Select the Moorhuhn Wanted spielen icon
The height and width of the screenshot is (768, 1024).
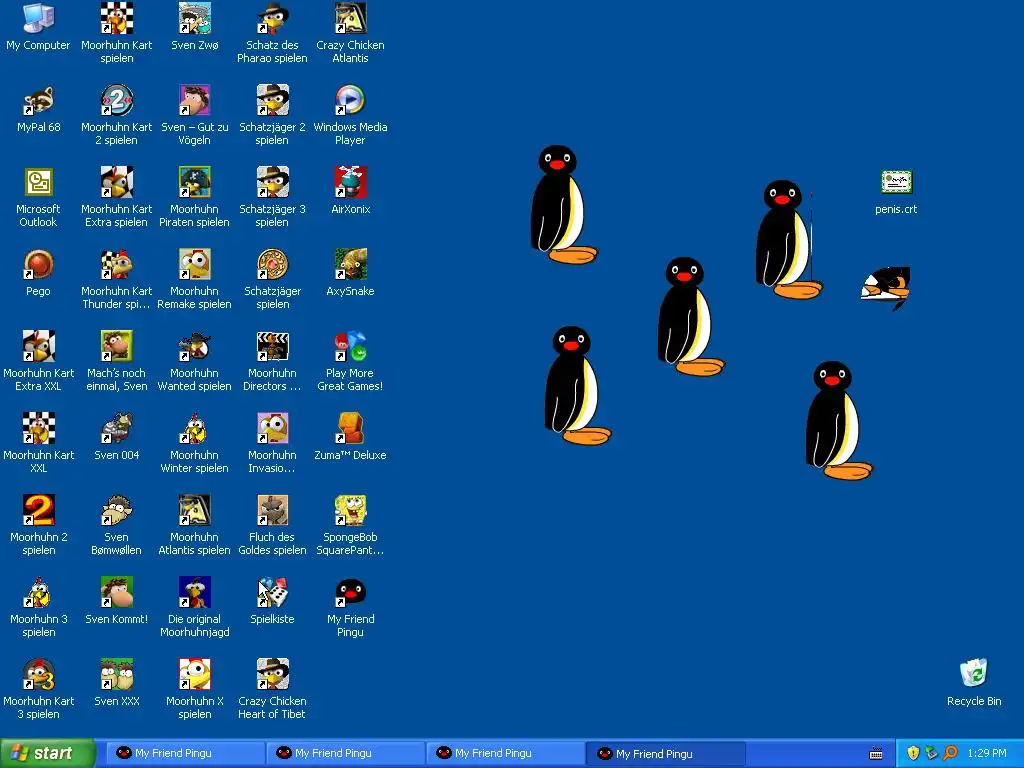195,346
